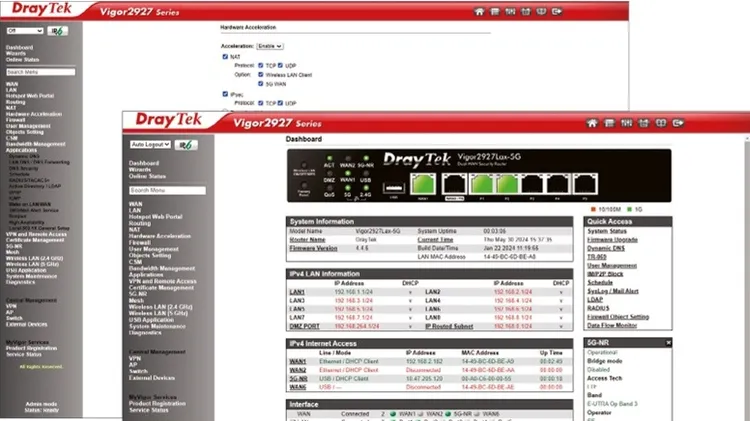Screen dimensions: 750x421
Task: Toggle the IPsec protocol UDP checkbox
Action: (x=280, y=103)
